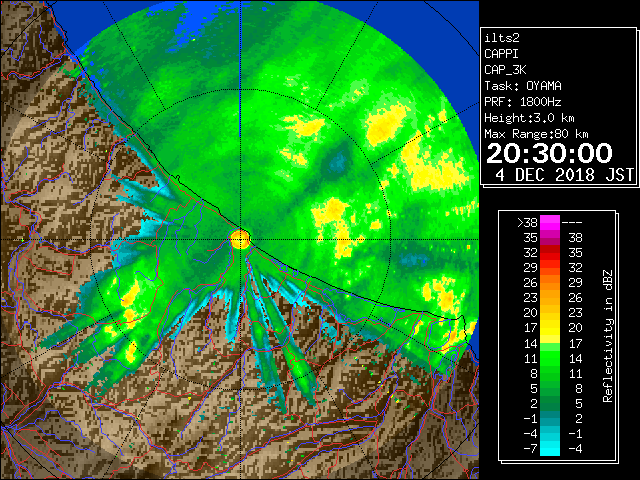
Task: Pick the red 32–35 dBZ legend swatch
Action: tap(550, 253)
